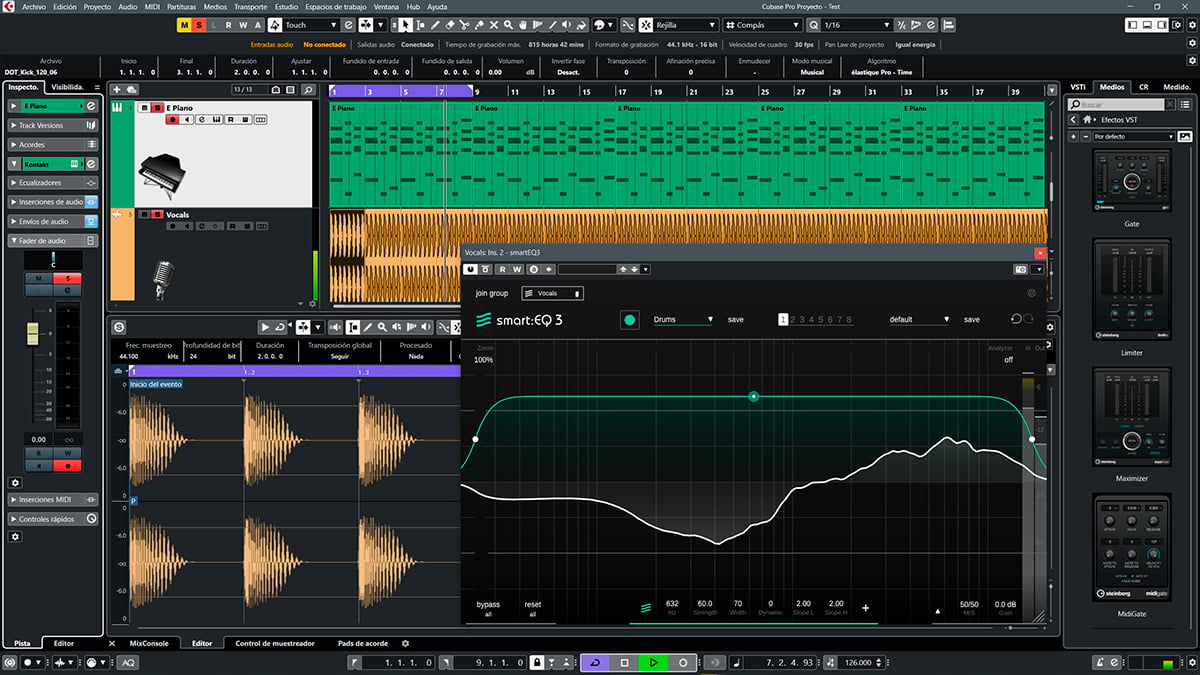Screen dimensions: 1200x675
Task: Expand the Inserciones MIDI section
Action: coord(53,499)
